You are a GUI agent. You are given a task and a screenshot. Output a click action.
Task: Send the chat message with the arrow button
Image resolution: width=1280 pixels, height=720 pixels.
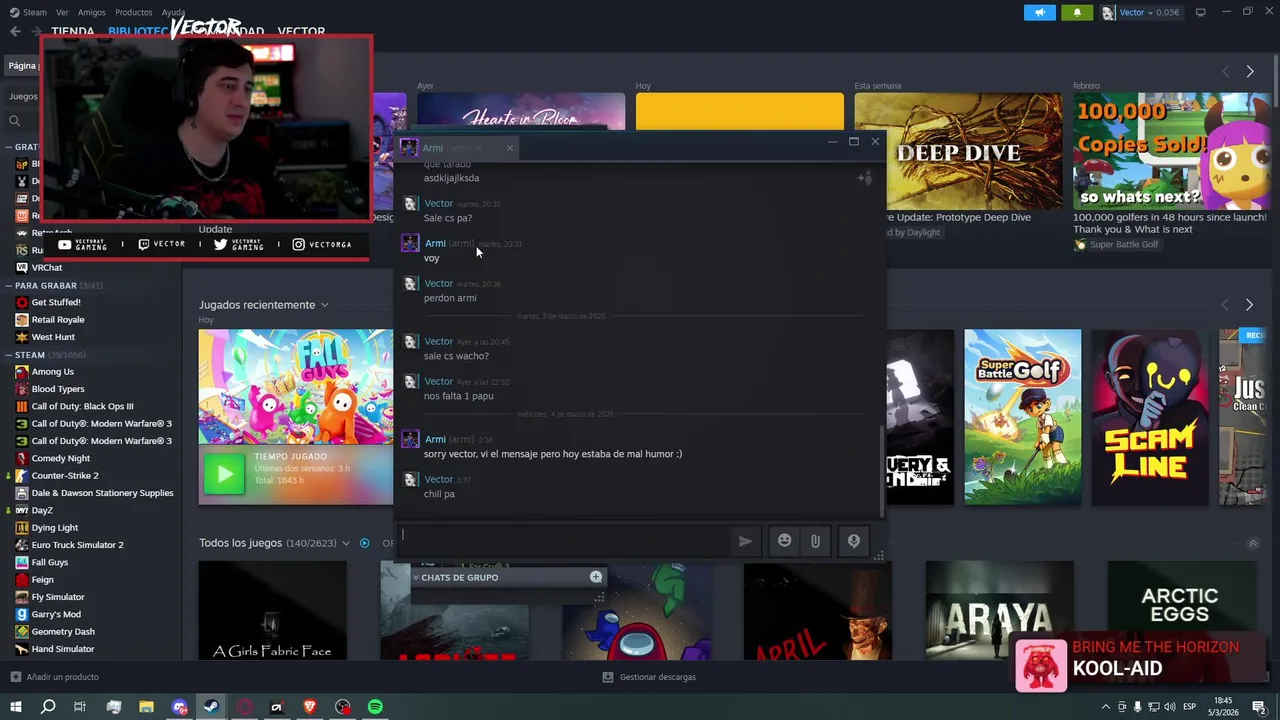745,541
